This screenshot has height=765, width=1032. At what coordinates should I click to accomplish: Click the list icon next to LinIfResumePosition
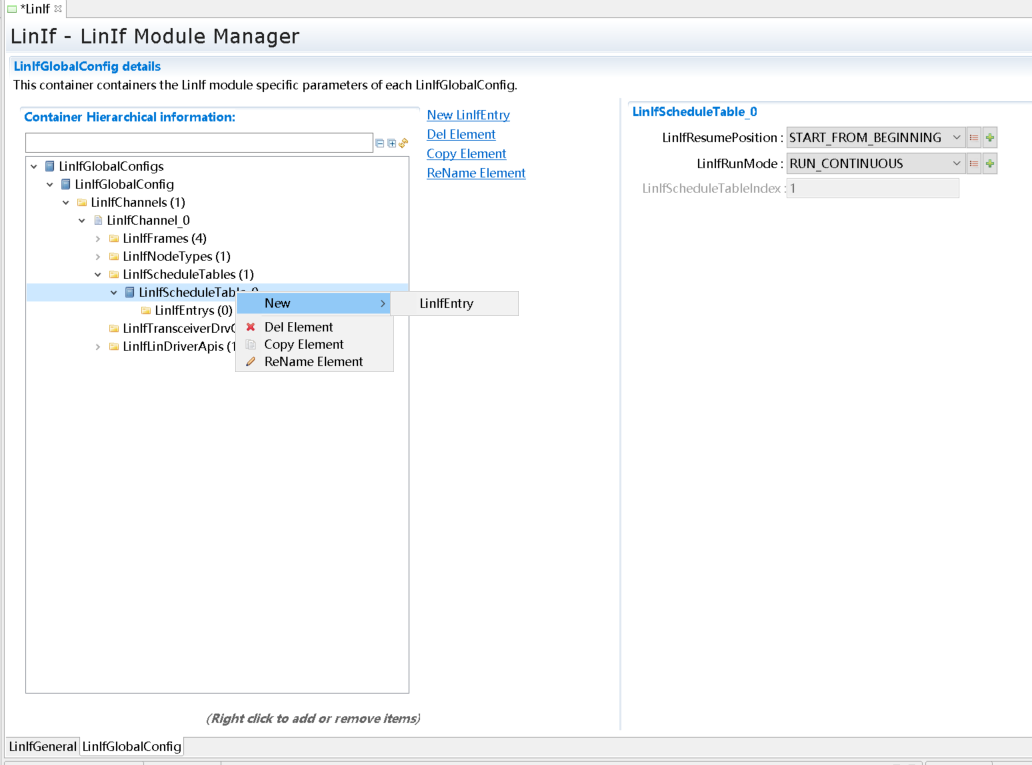coord(974,138)
